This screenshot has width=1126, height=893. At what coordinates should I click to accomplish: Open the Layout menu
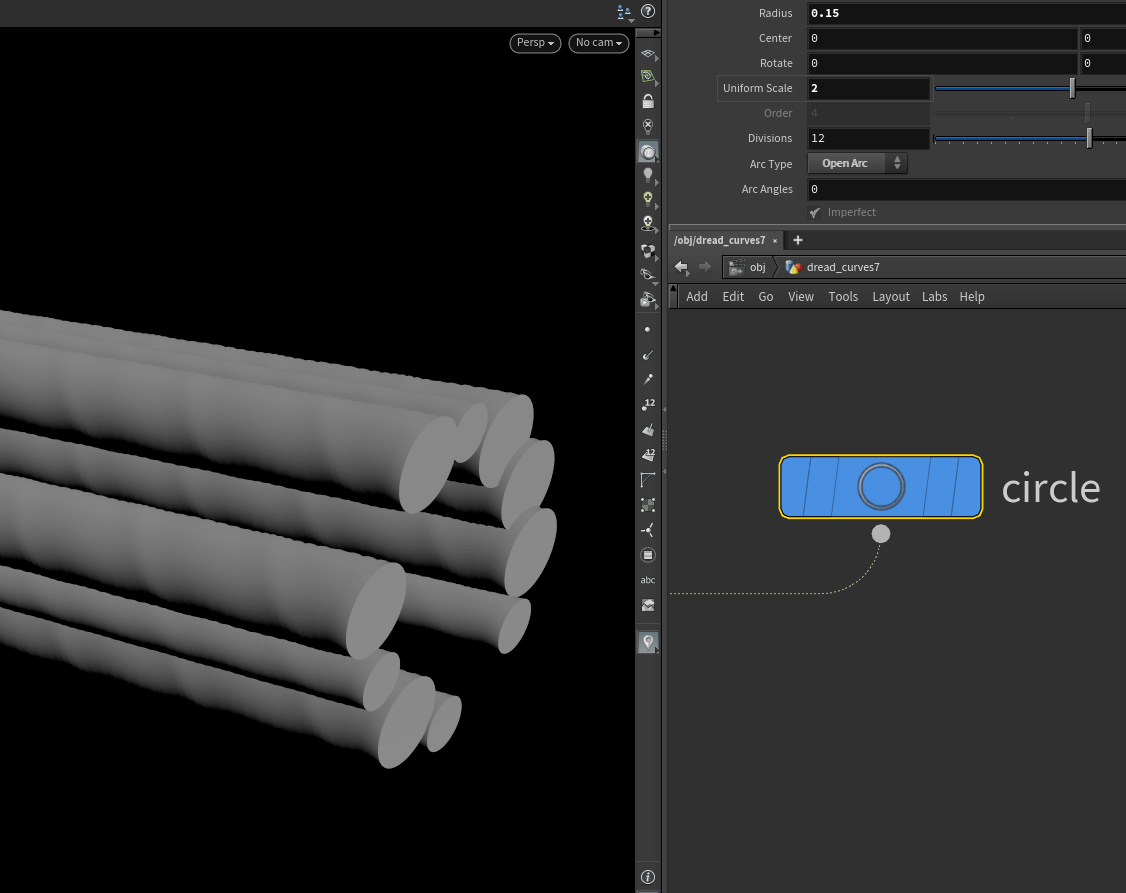(890, 296)
